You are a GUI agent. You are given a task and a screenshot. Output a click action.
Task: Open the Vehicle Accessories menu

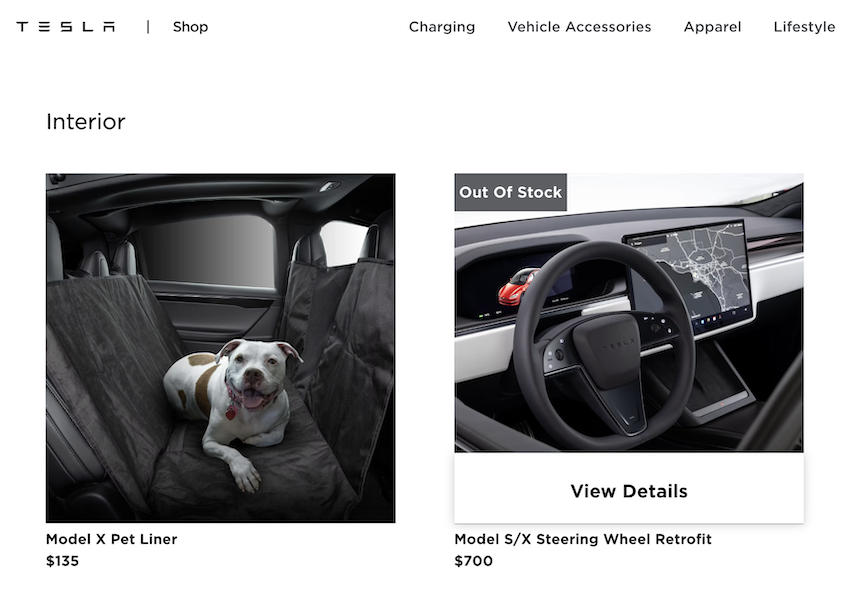[579, 27]
